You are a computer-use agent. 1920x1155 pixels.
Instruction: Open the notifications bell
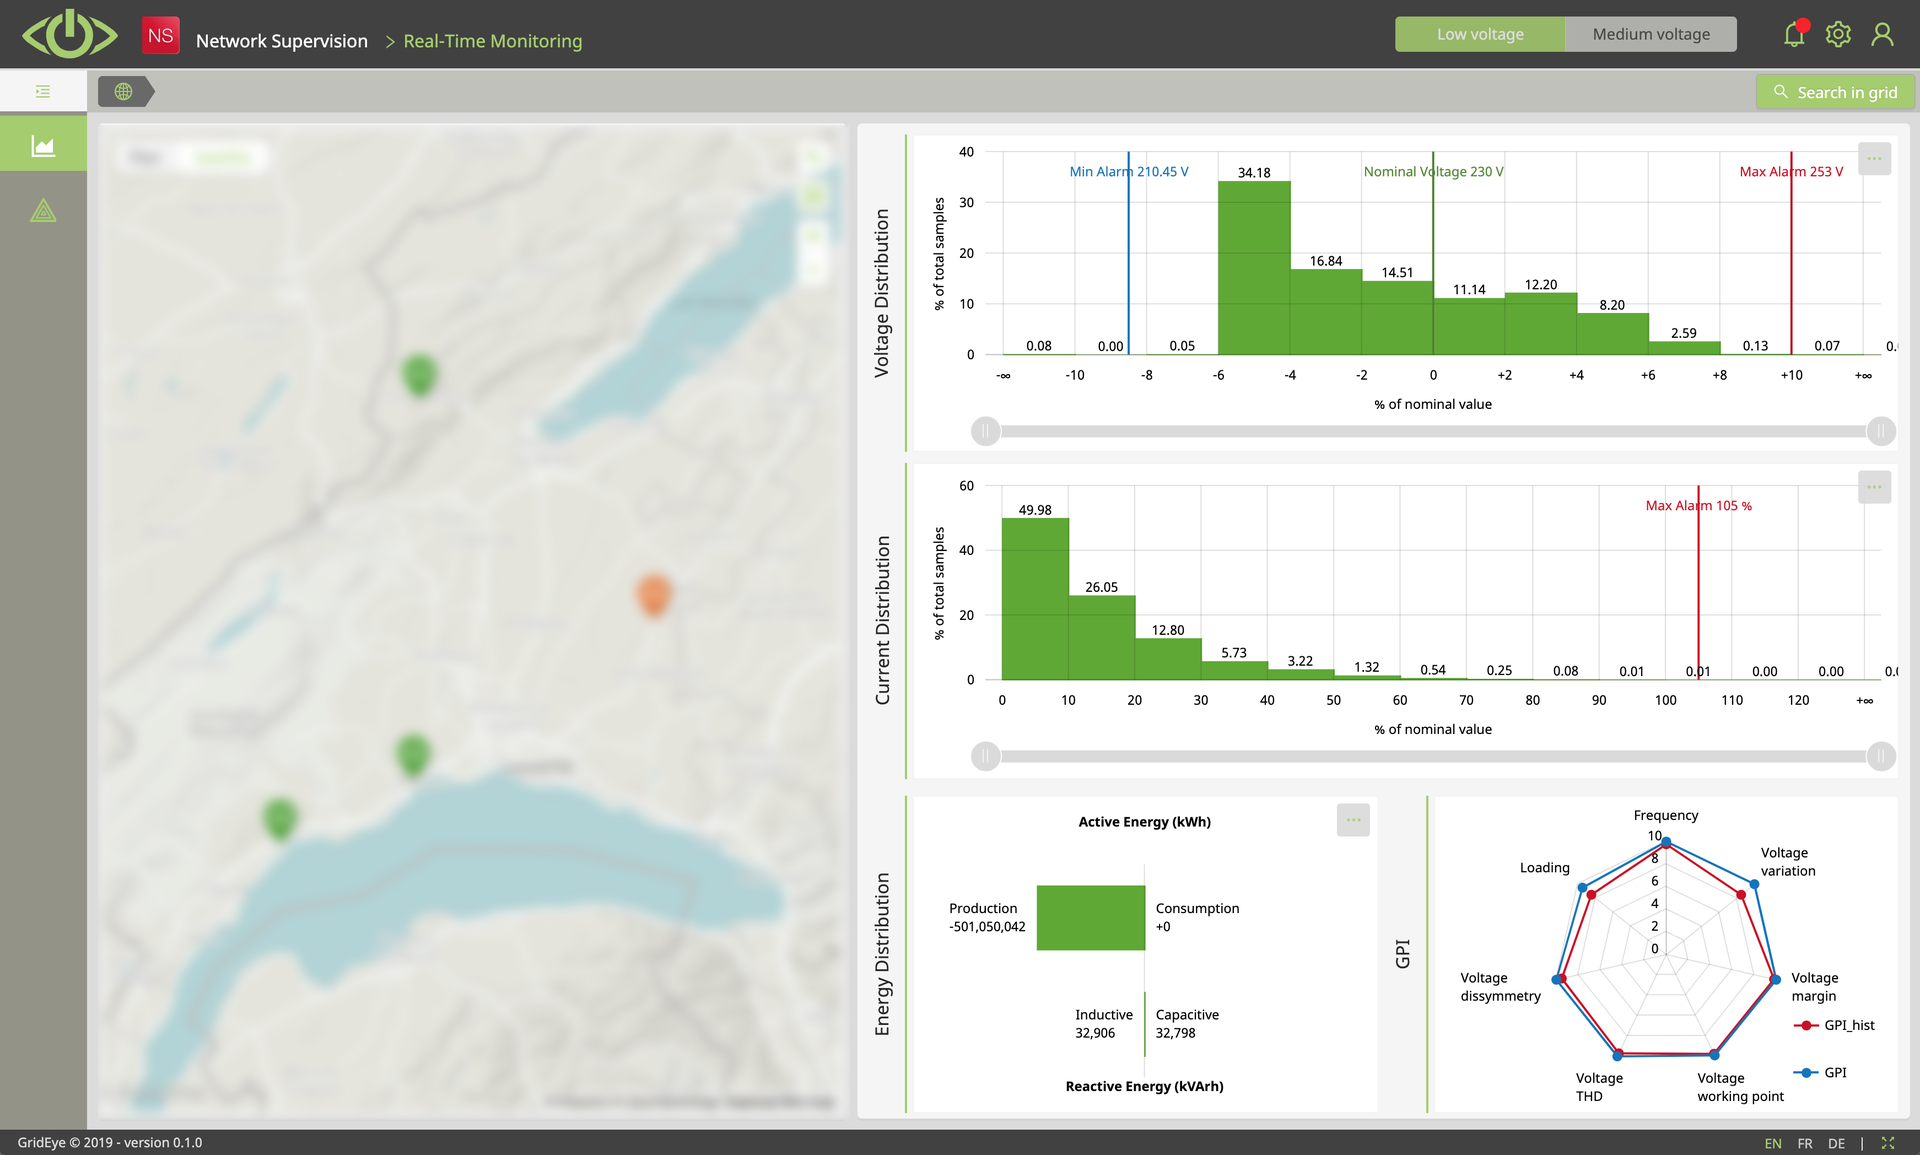pos(1793,34)
